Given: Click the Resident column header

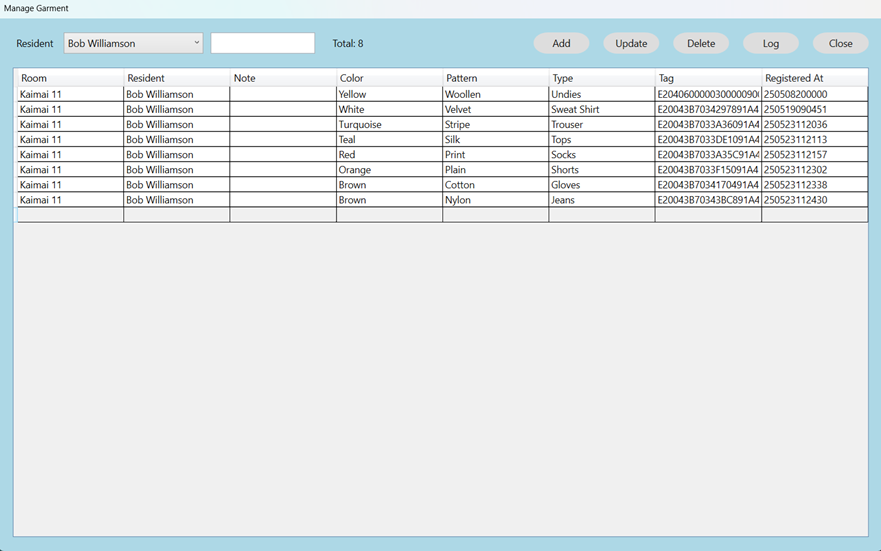Looking at the screenshot, I should 176,78.
